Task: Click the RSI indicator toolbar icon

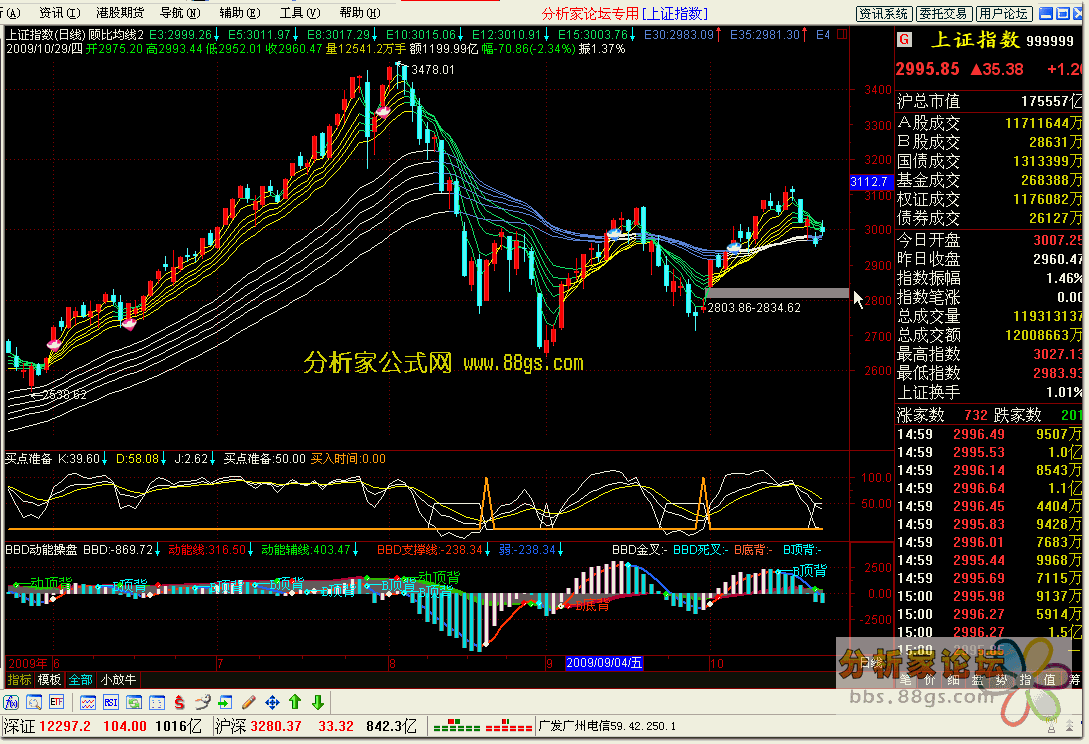Action: tap(111, 702)
